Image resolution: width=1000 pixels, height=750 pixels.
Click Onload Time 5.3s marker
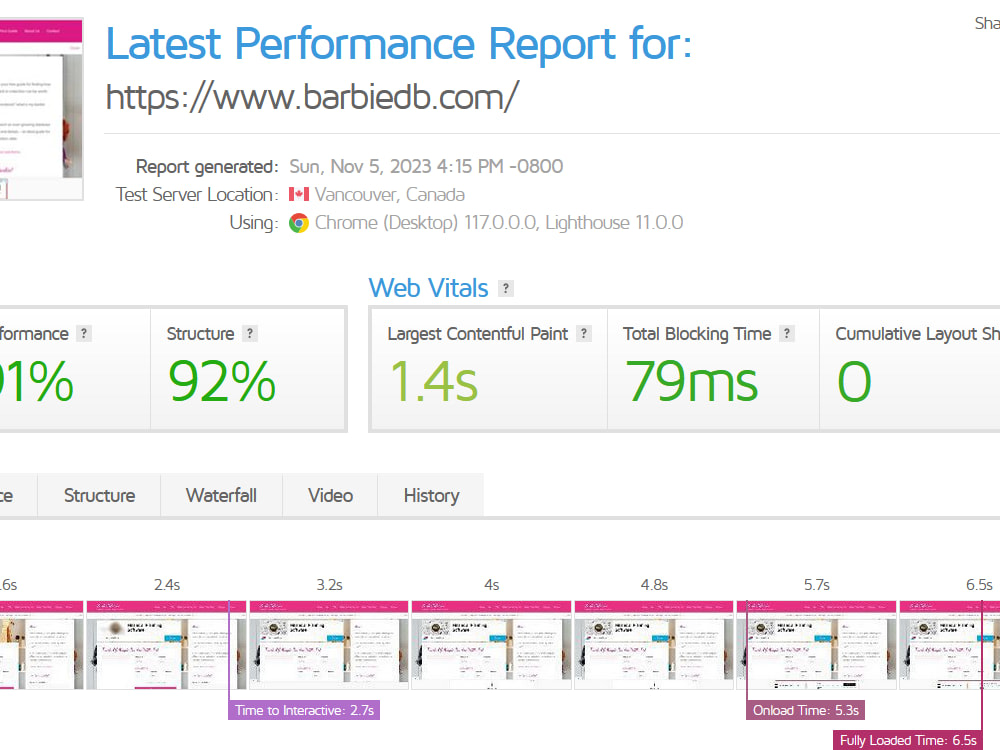click(x=805, y=710)
